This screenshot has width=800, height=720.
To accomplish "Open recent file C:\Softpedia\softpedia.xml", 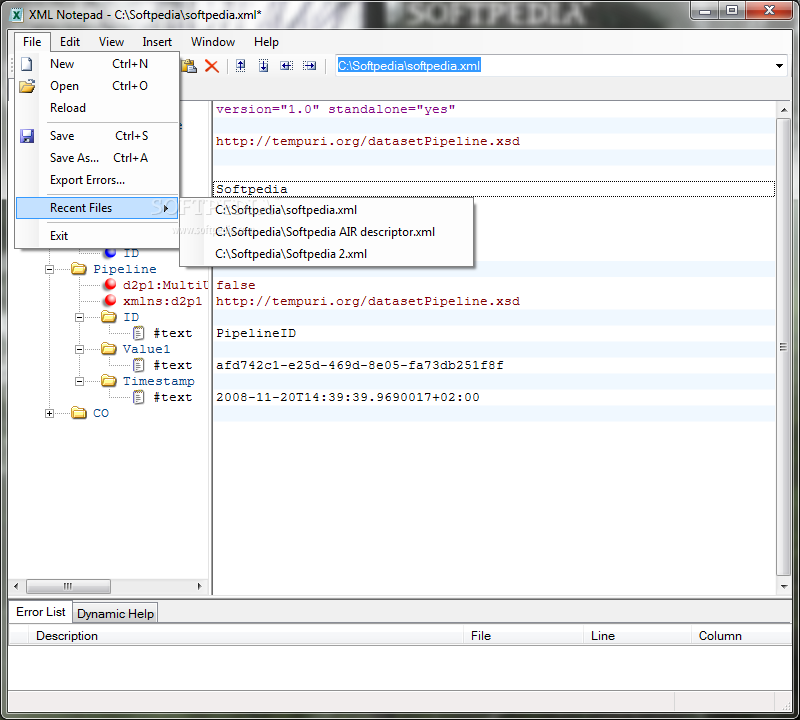I will pos(327,210).
